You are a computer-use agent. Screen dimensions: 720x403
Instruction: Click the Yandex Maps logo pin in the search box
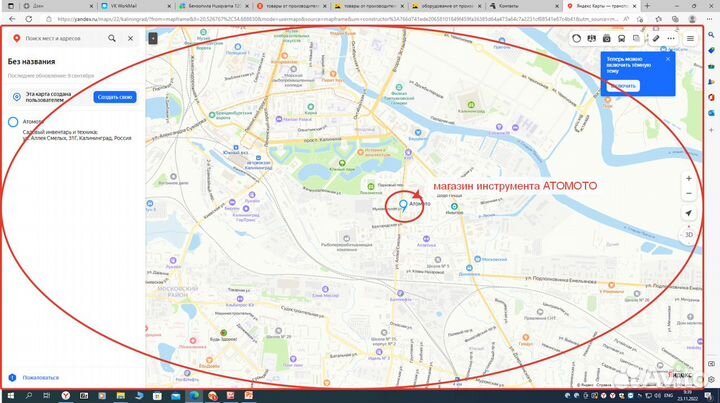(x=17, y=39)
